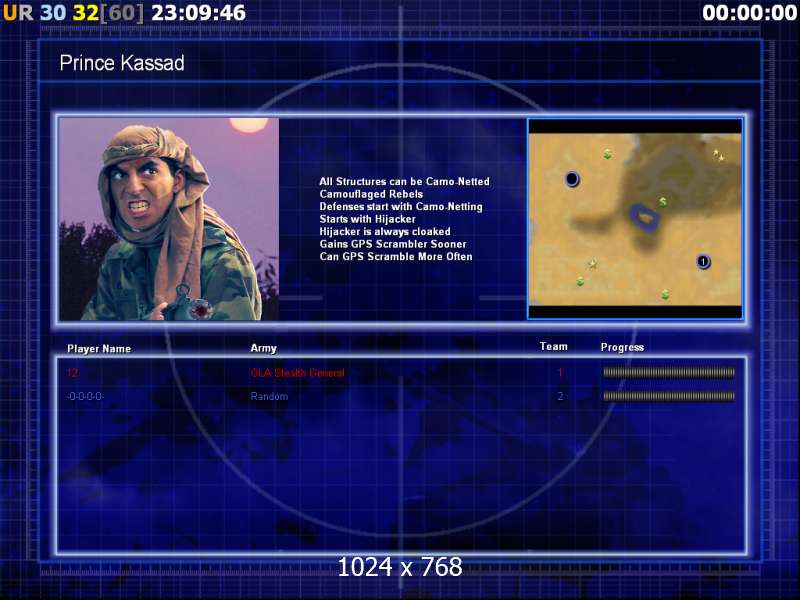Click the 23:09:46 clock readout
Viewport: 800px width, 600px height.
198,13
